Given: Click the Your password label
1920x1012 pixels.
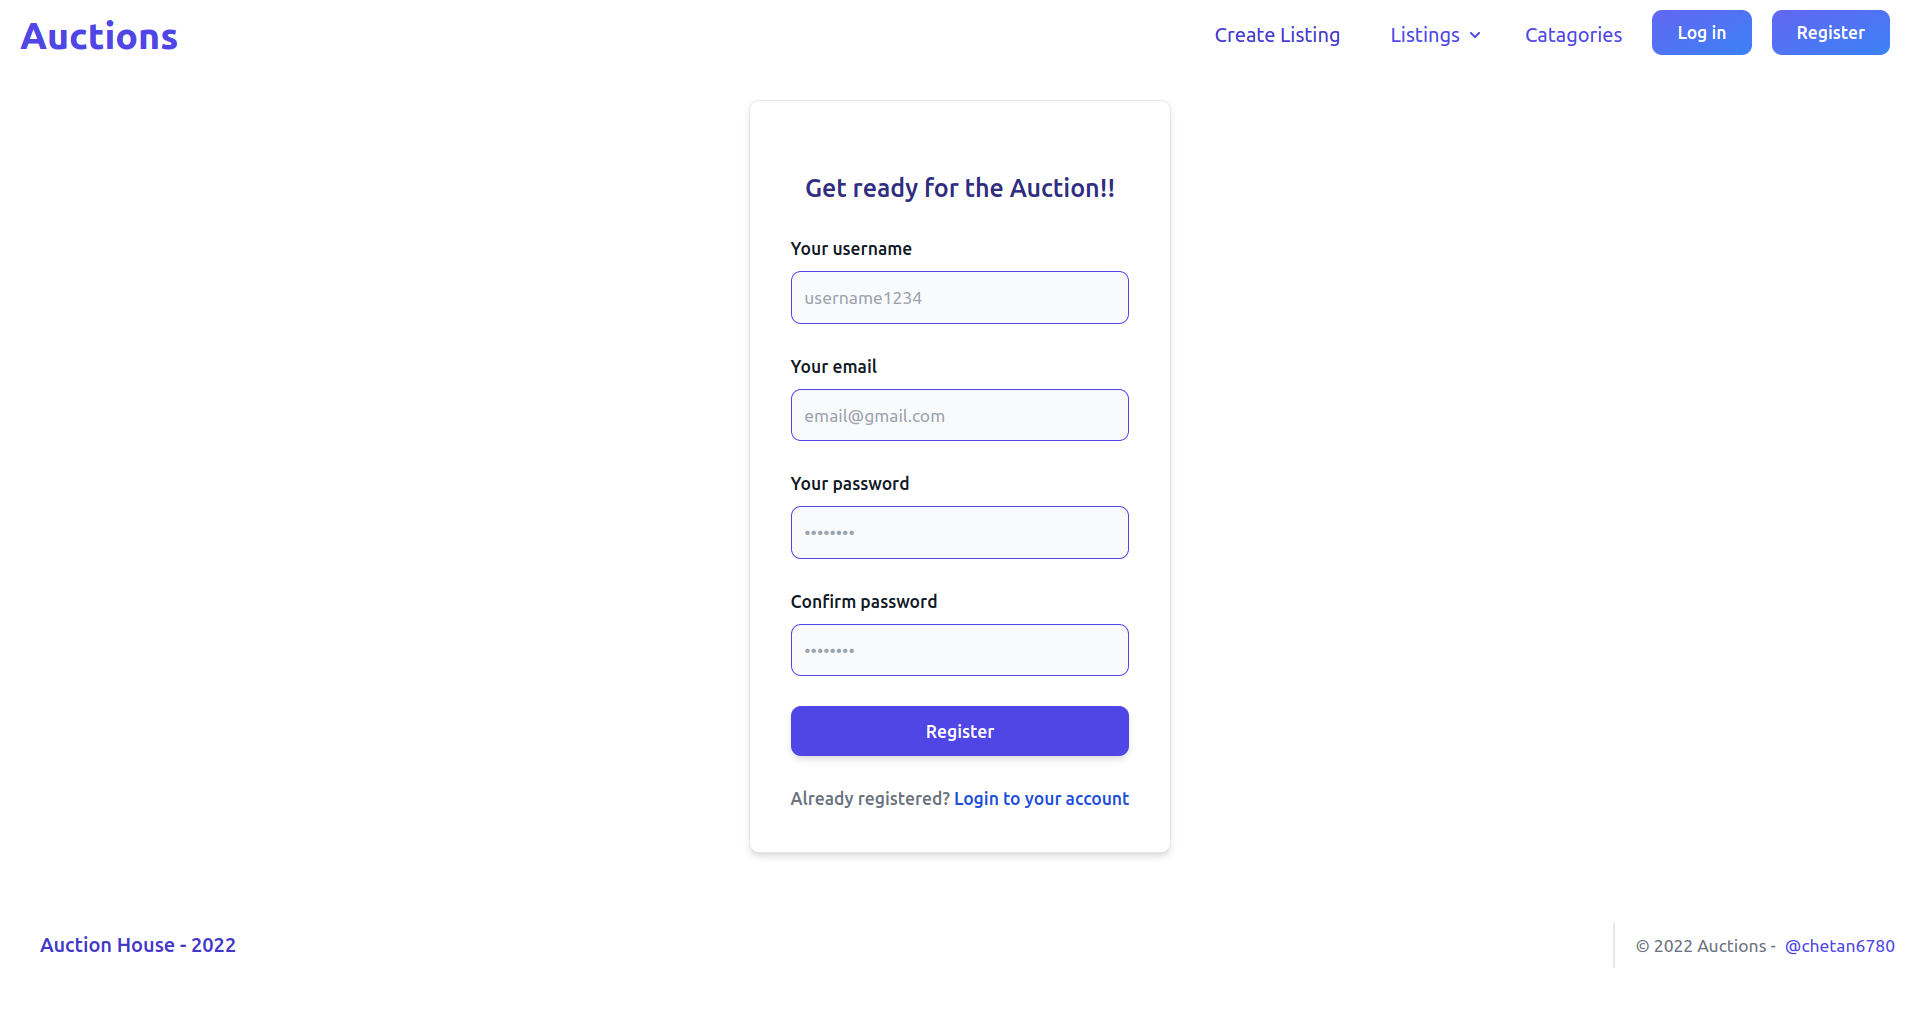Looking at the screenshot, I should [x=849, y=484].
